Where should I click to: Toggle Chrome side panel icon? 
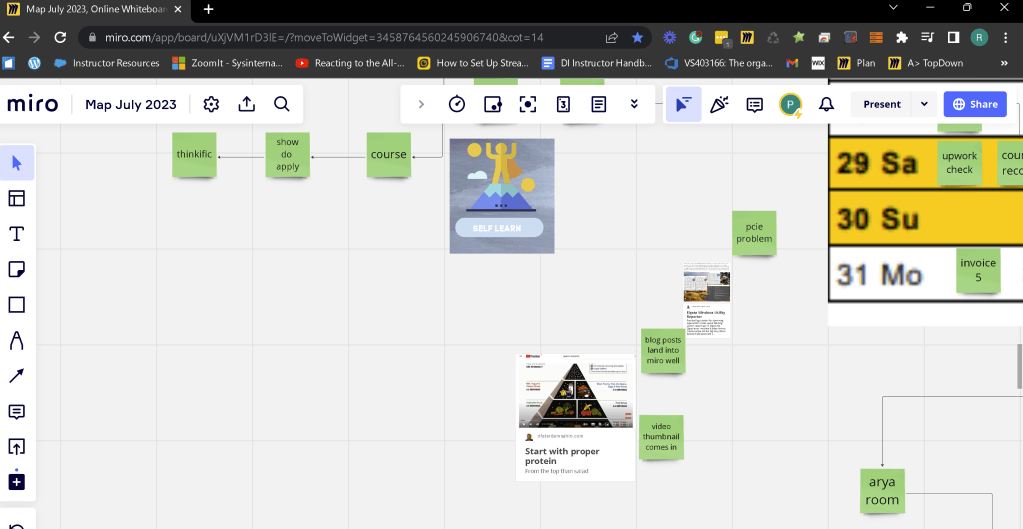point(953,37)
